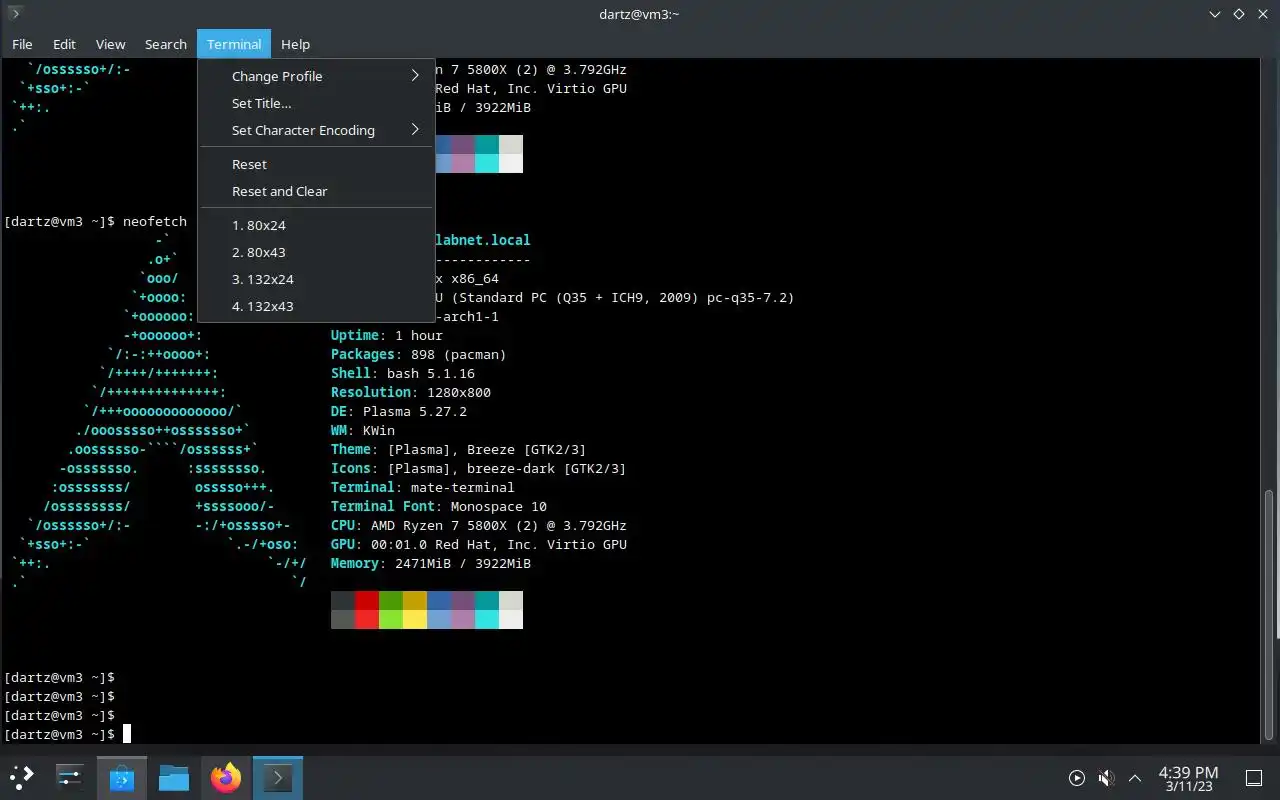Screen dimensions: 1280x800
Task: Click the green swatch in lower palette
Action: 390,610
